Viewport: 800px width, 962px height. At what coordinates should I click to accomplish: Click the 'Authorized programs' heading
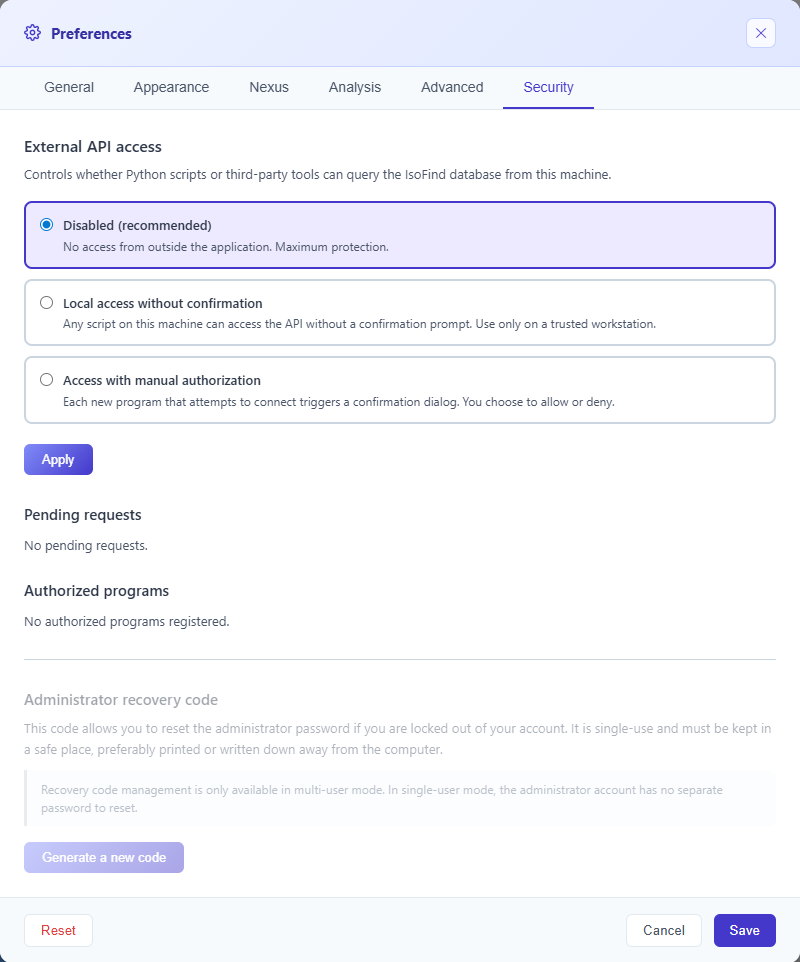click(x=96, y=590)
